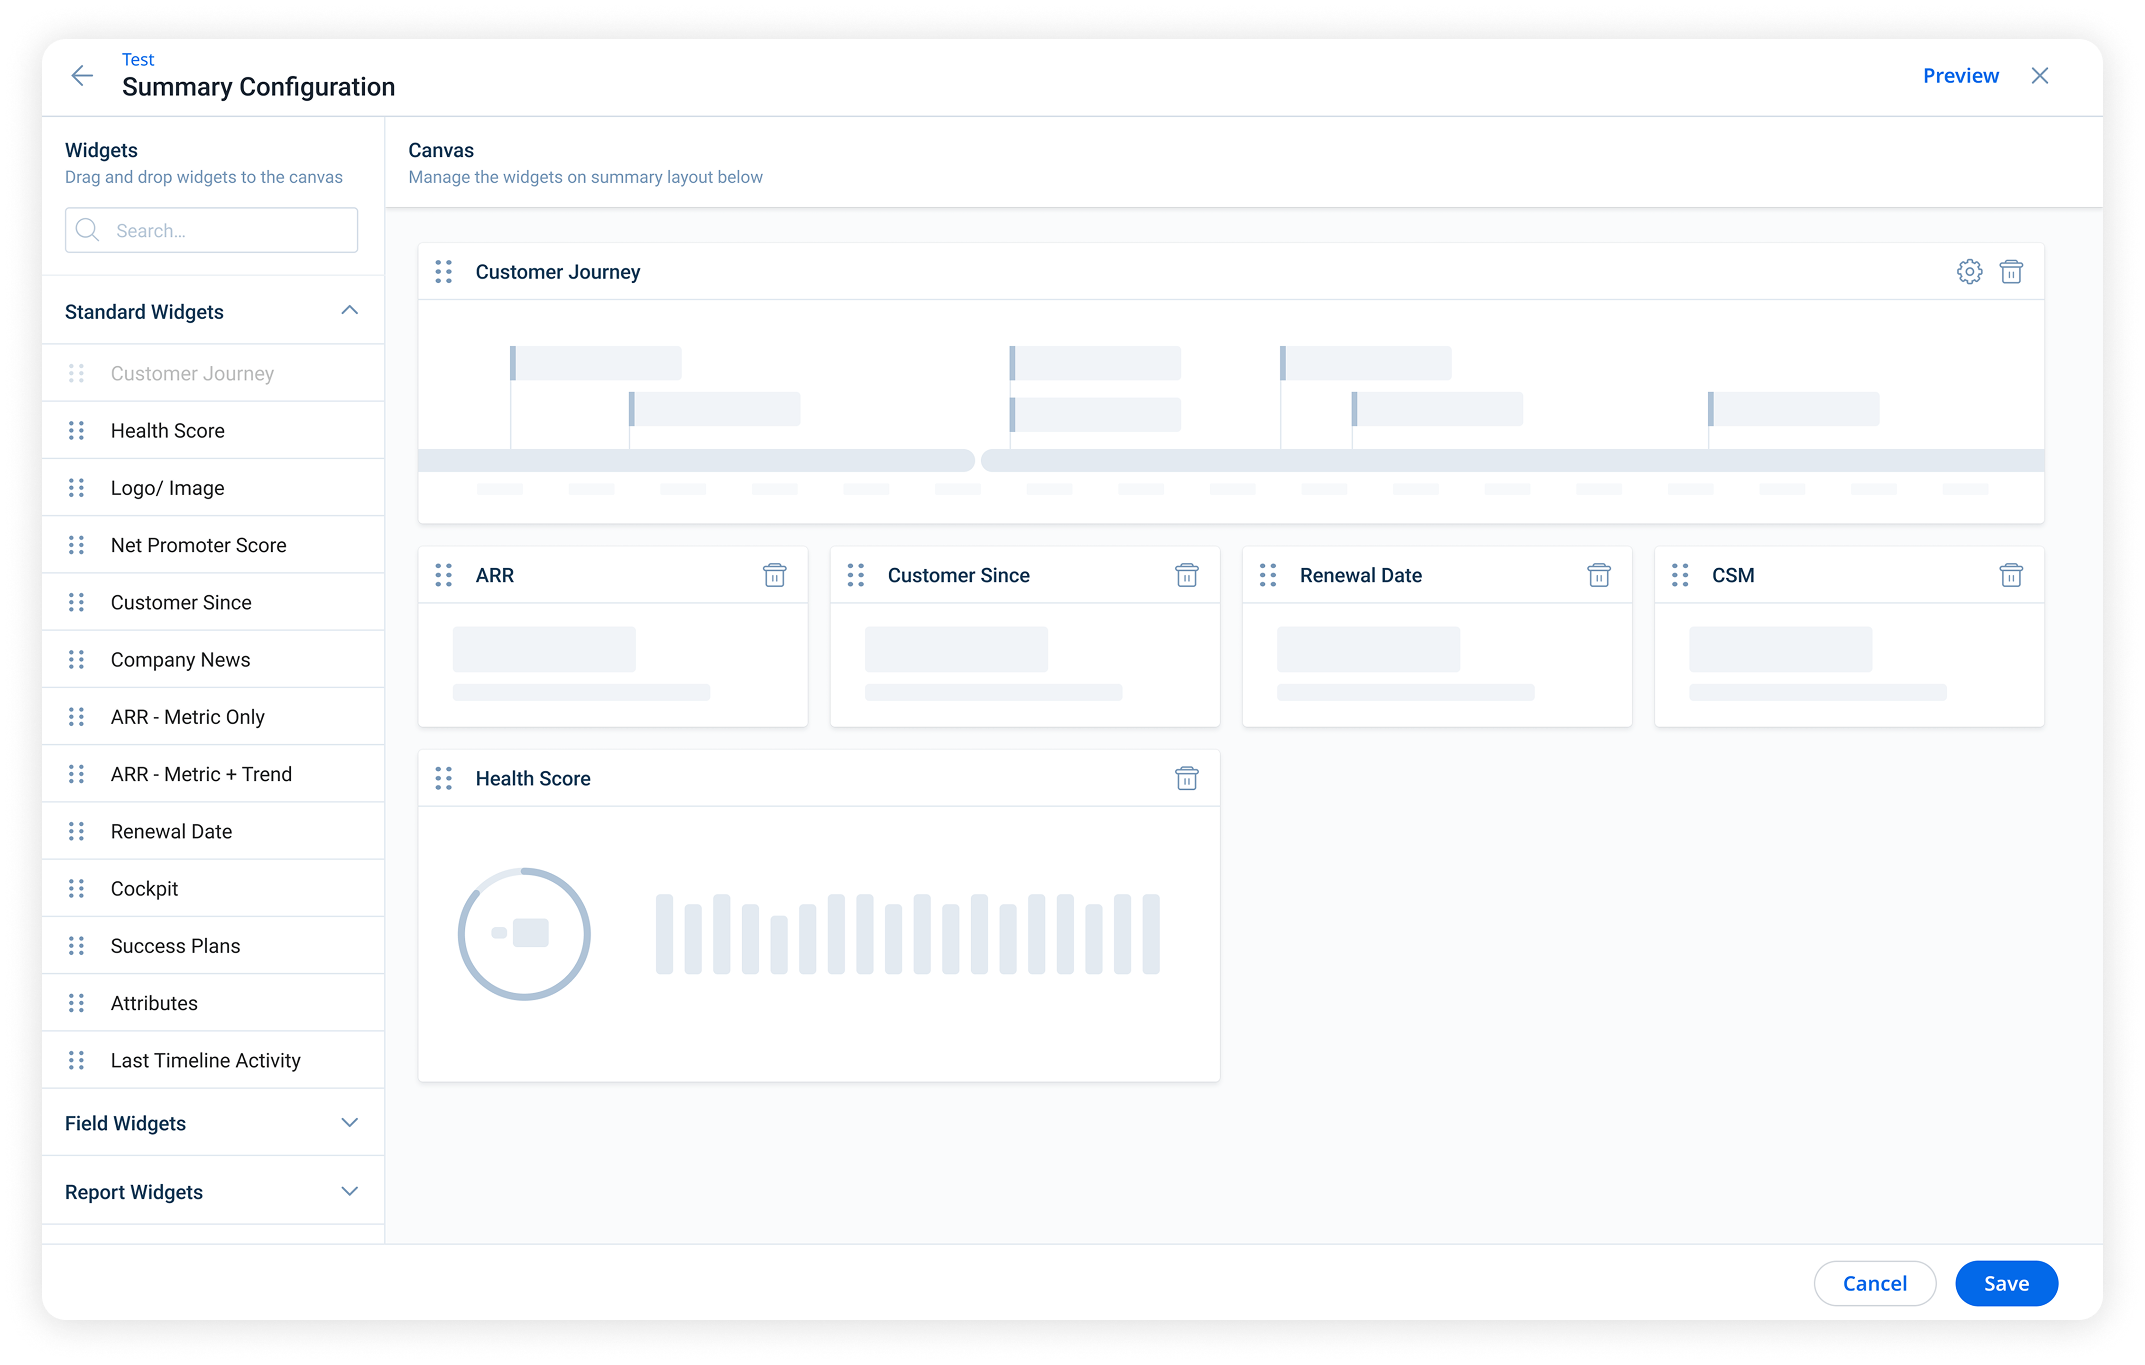This screenshot has height=1365, width=2145.
Task: Click drag handle for Success Plans item
Action: 76,945
